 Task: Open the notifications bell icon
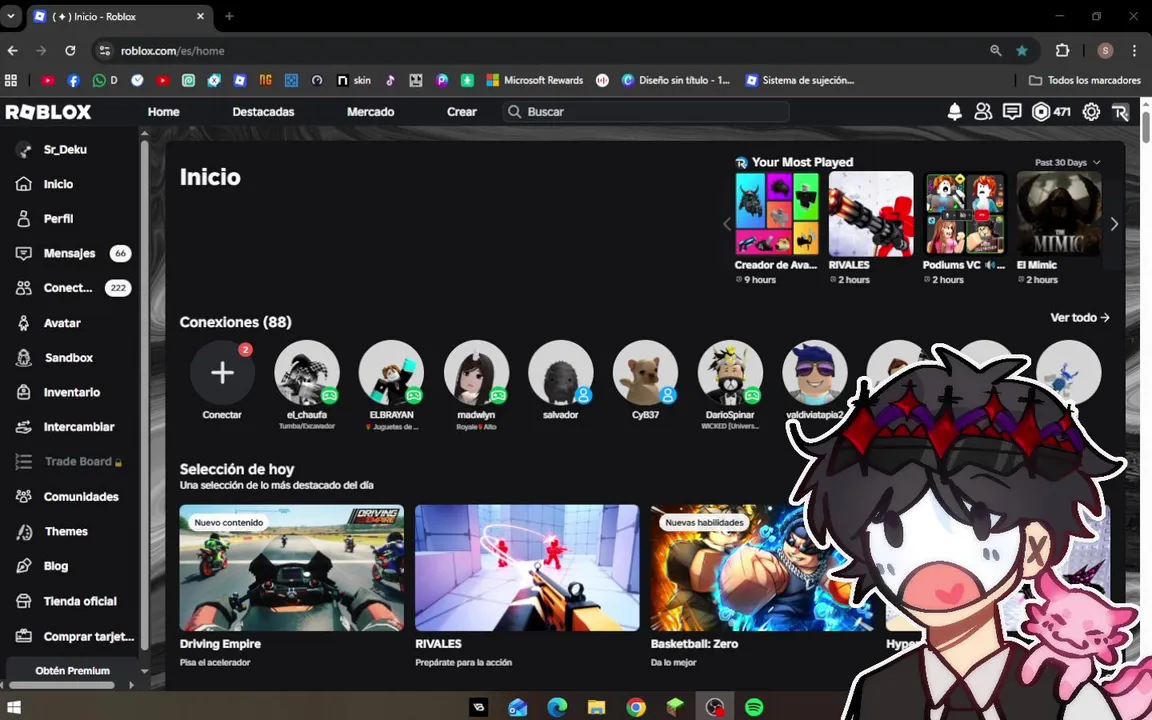pyautogui.click(x=954, y=112)
